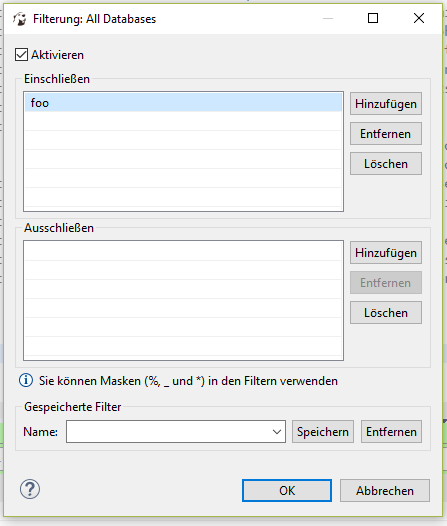447x526 pixels.
Task: Cancel with the Abbrechen button
Action: [385, 490]
